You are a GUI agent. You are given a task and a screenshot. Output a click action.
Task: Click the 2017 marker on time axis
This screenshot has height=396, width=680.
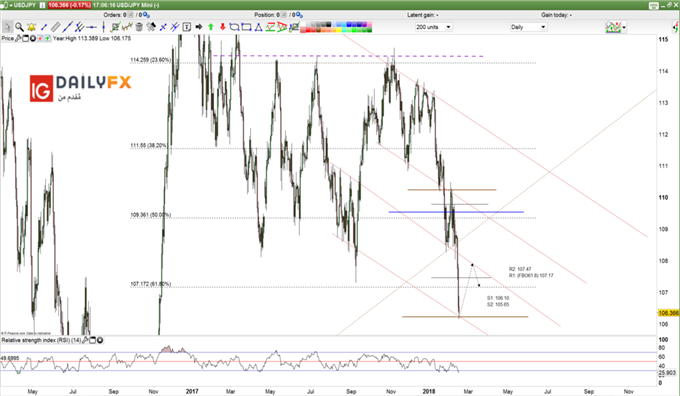click(192, 391)
